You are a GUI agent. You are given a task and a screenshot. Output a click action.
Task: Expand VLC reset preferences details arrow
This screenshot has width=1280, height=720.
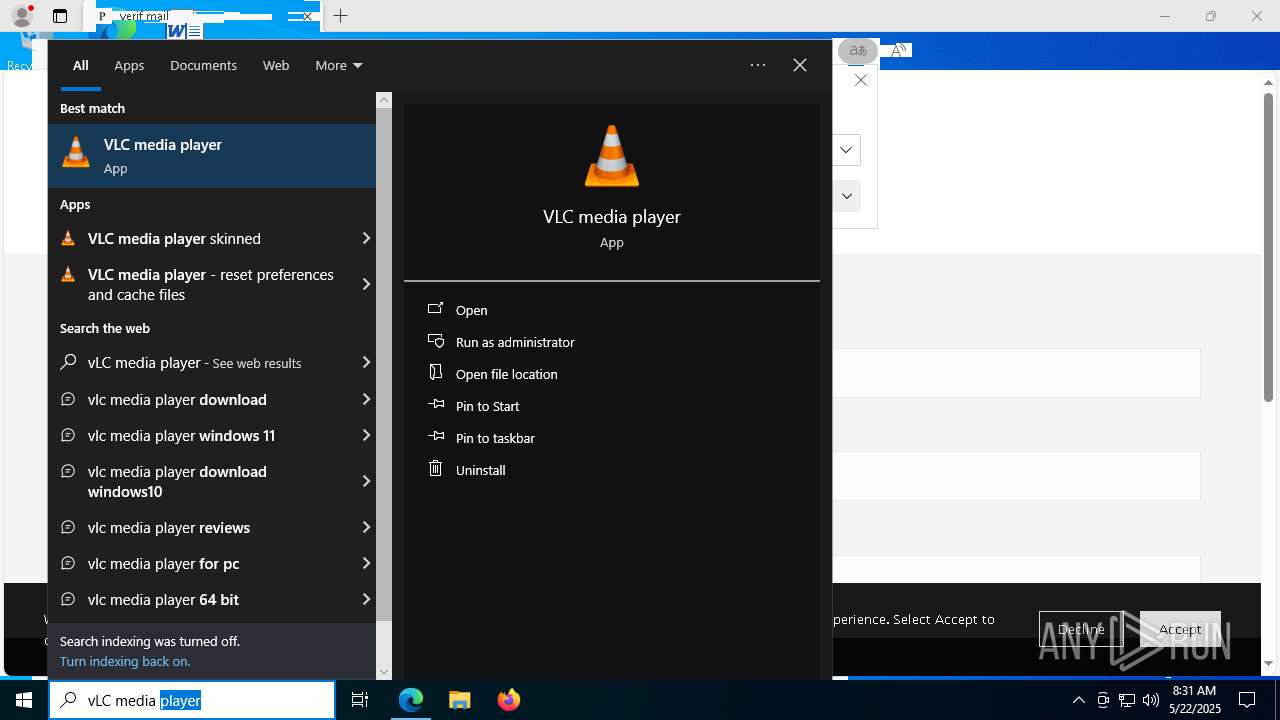point(366,285)
